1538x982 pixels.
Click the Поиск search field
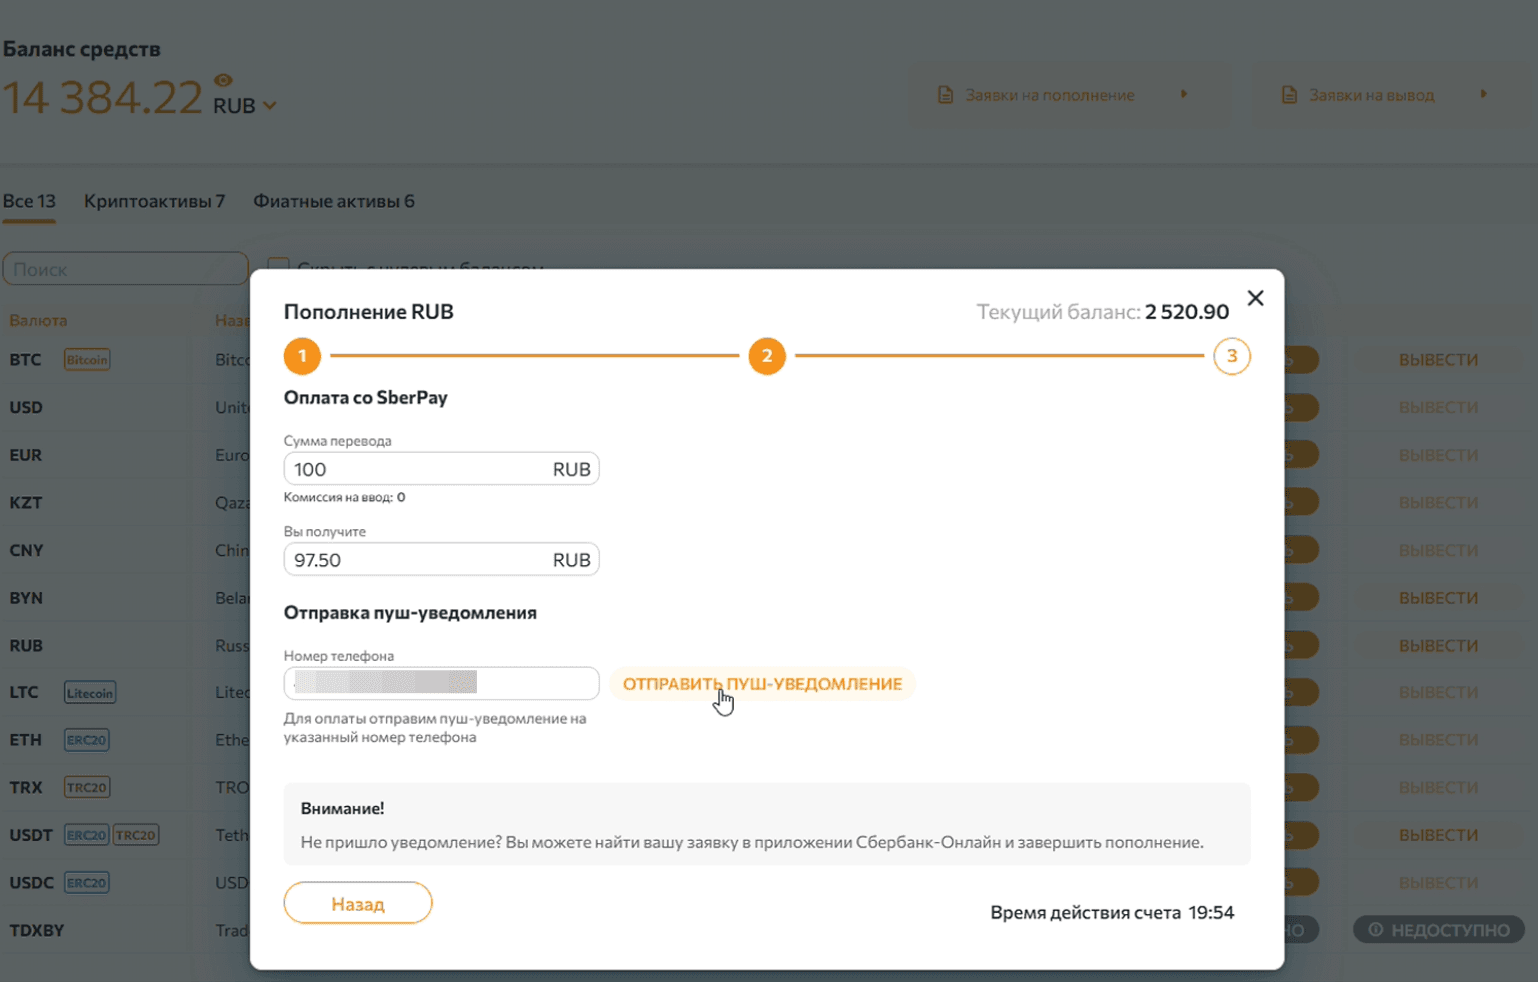[x=125, y=269]
